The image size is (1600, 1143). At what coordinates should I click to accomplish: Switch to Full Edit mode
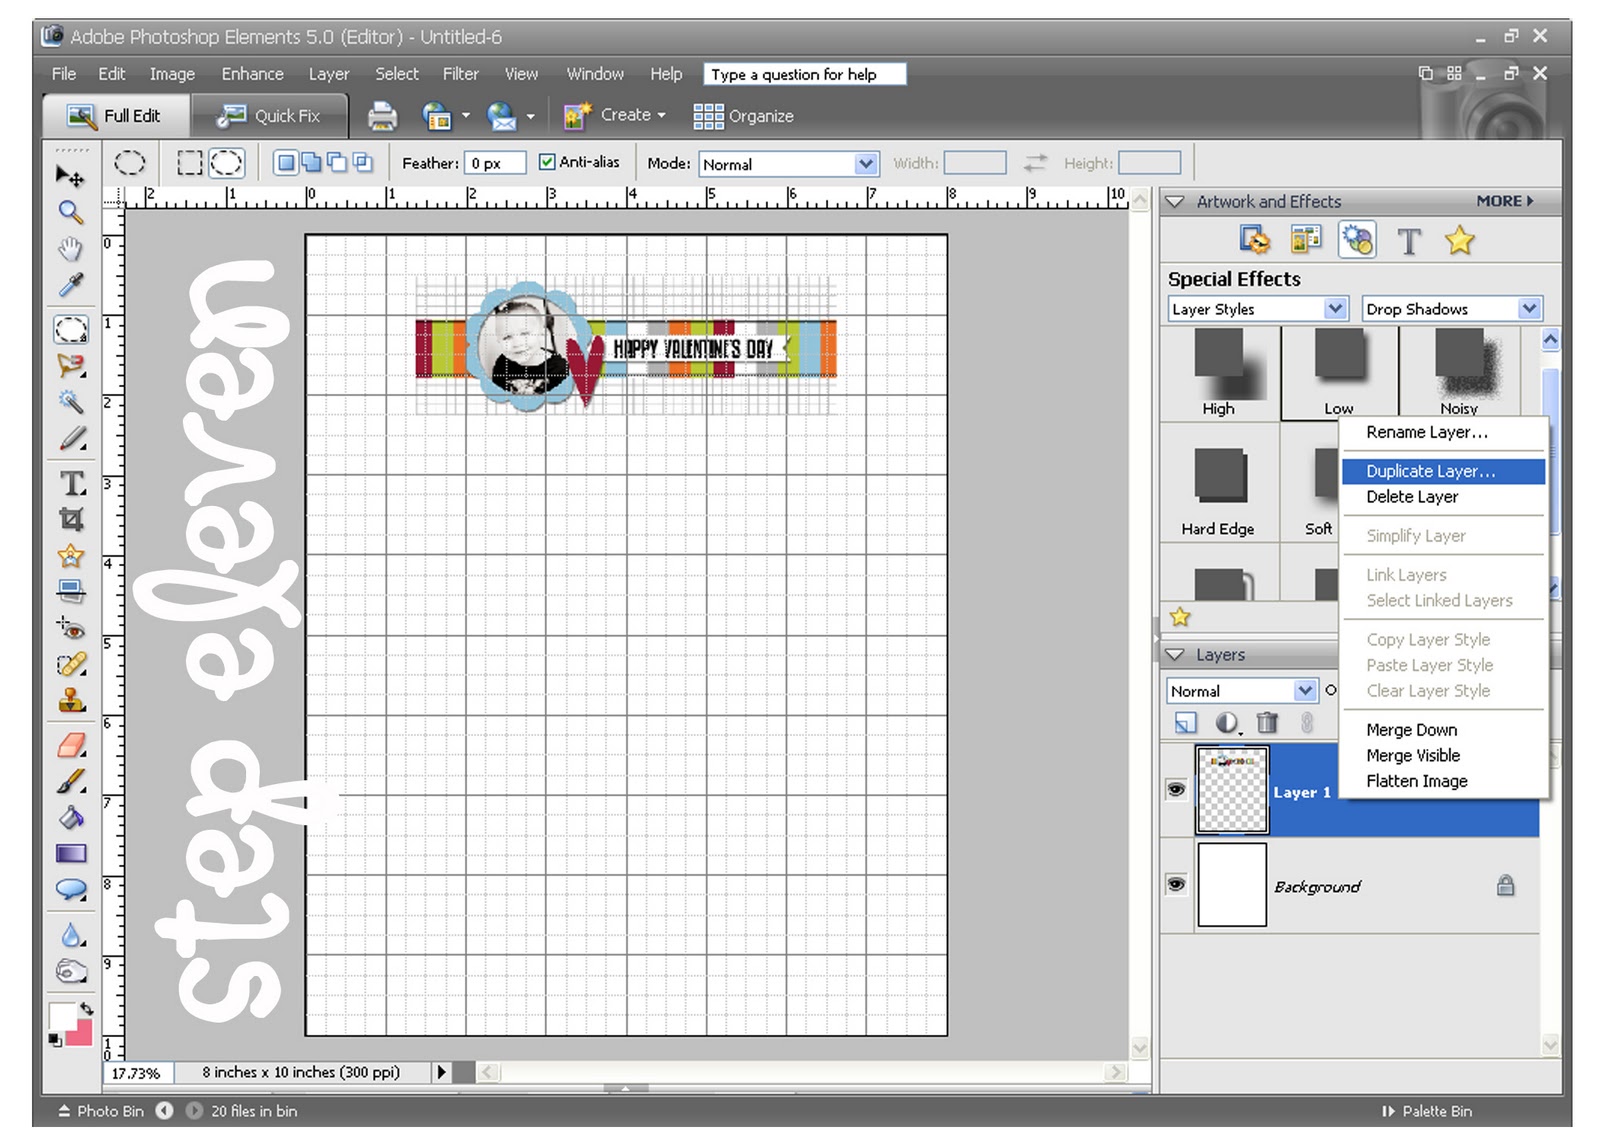click(x=116, y=116)
